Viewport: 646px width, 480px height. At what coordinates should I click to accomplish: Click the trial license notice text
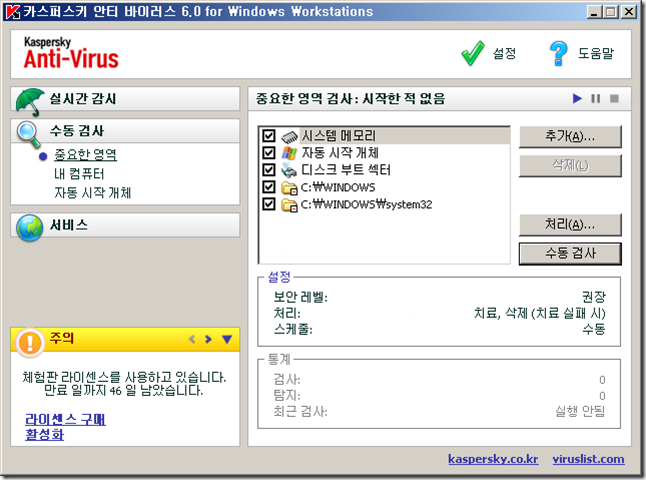[x=124, y=384]
